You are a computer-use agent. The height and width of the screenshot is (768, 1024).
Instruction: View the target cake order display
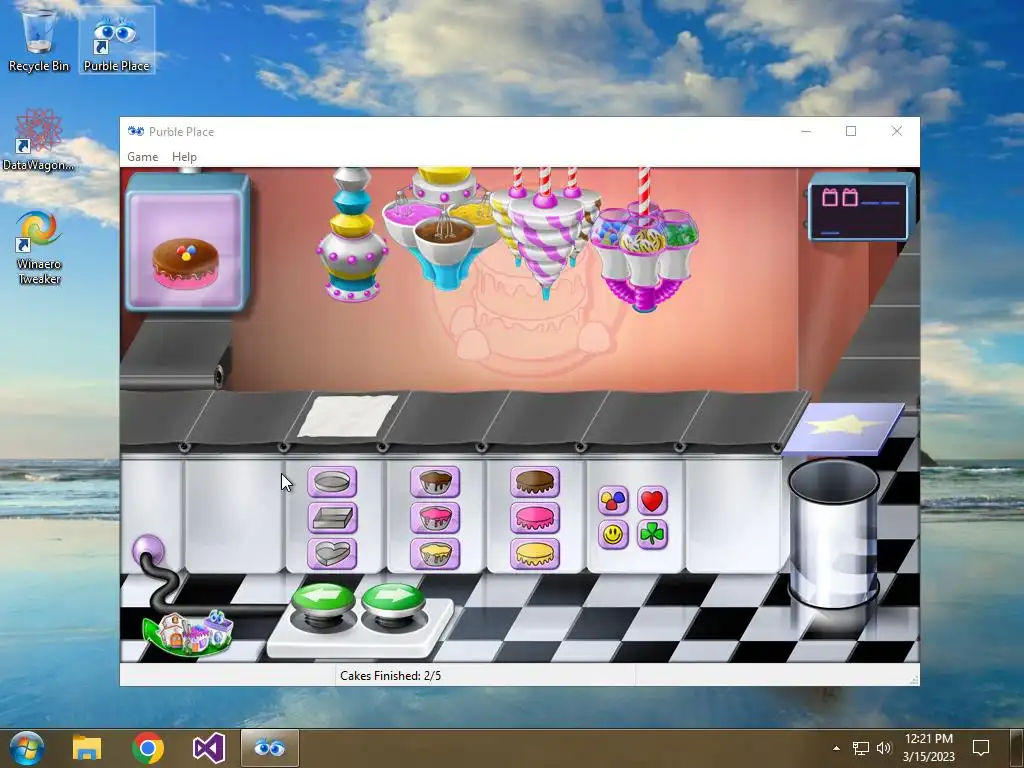[x=187, y=242]
